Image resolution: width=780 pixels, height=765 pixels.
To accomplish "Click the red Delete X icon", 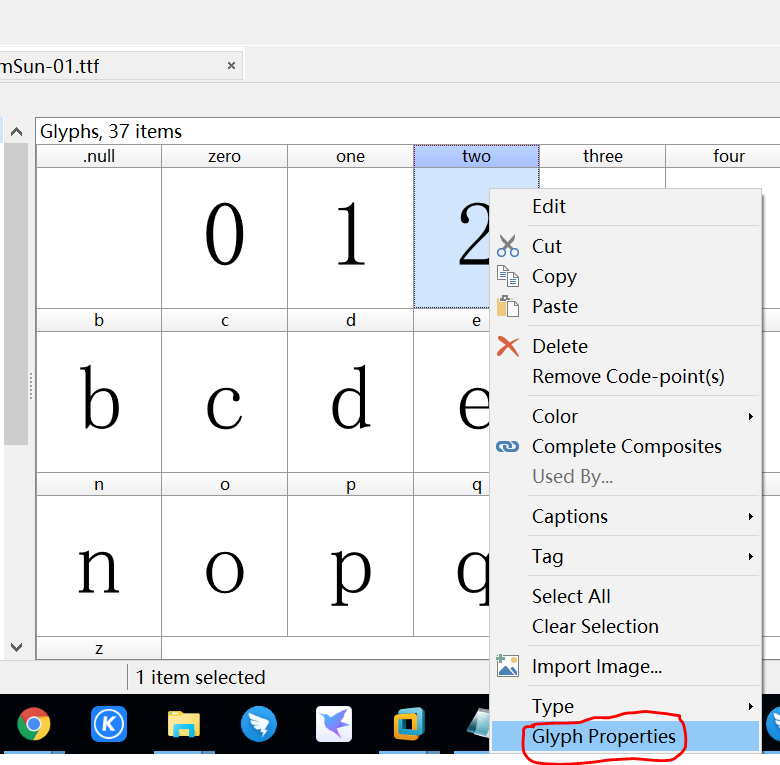I will (x=507, y=346).
